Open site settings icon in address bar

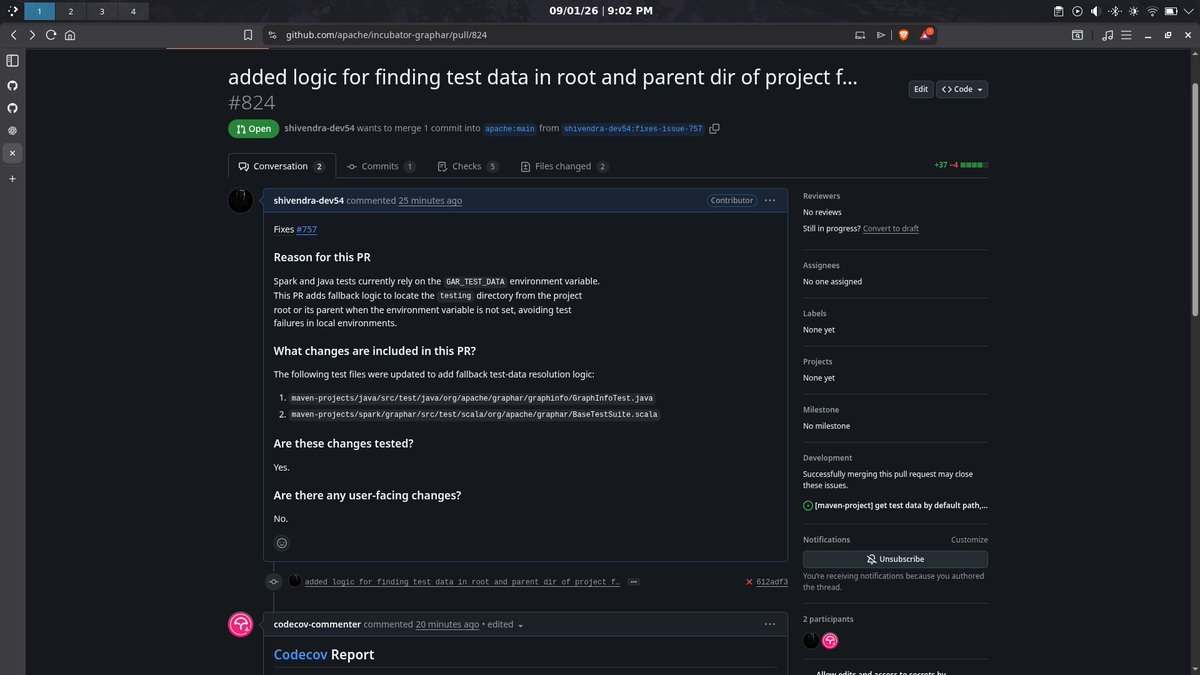pyautogui.click(x=271, y=34)
